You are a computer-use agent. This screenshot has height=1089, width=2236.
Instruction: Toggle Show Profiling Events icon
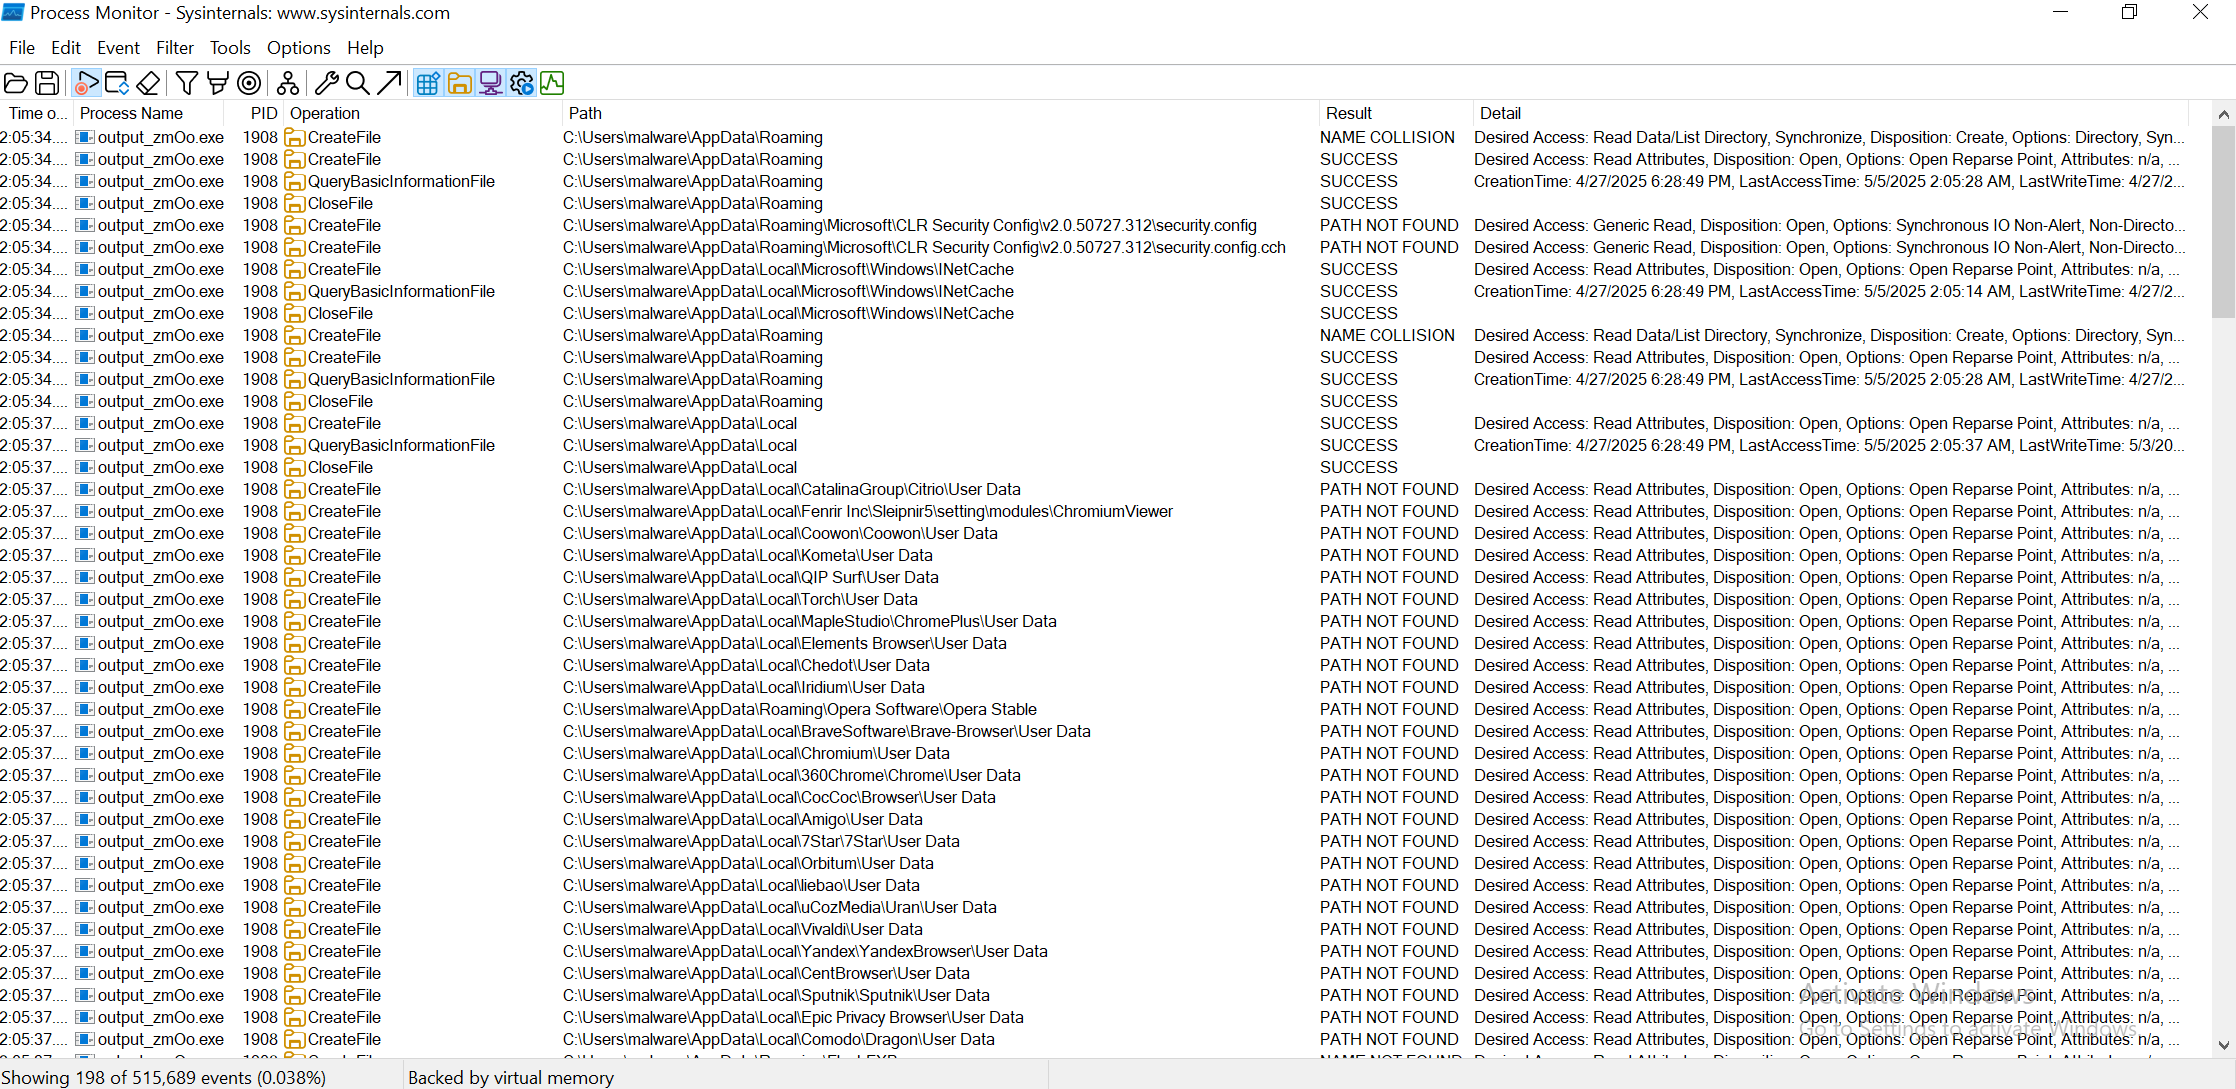coord(552,83)
